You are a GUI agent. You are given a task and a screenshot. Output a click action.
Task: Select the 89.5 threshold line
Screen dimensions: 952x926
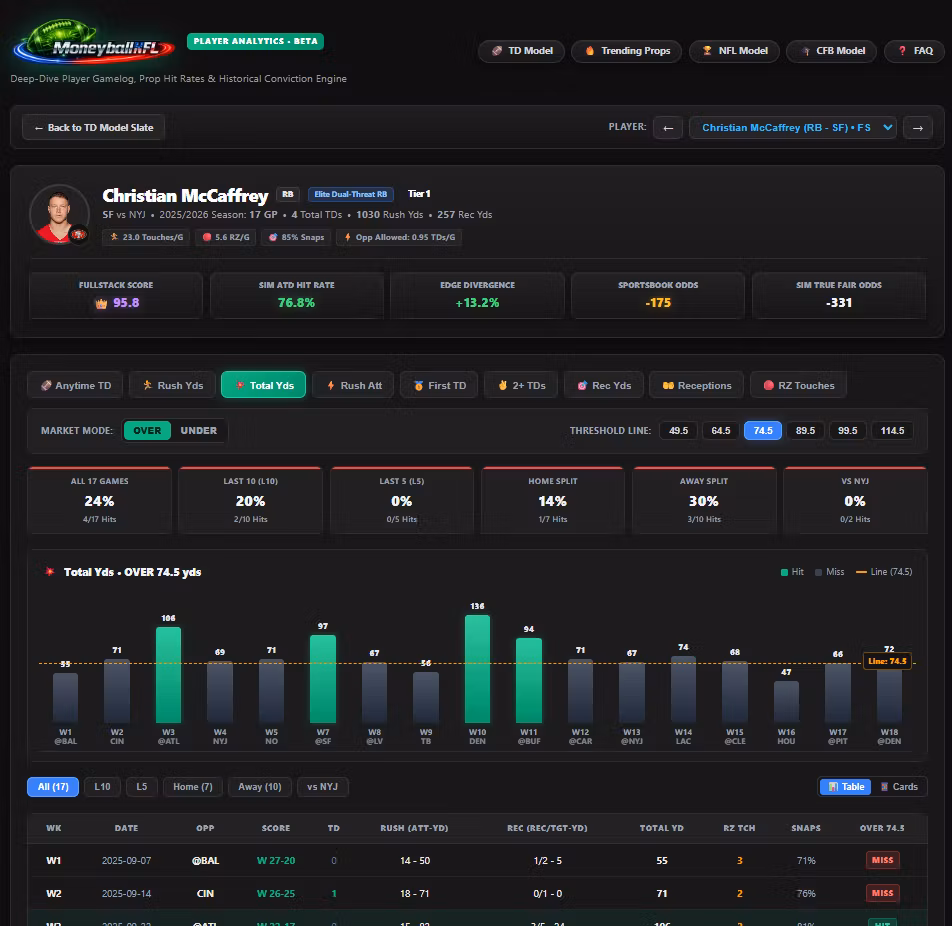point(805,431)
